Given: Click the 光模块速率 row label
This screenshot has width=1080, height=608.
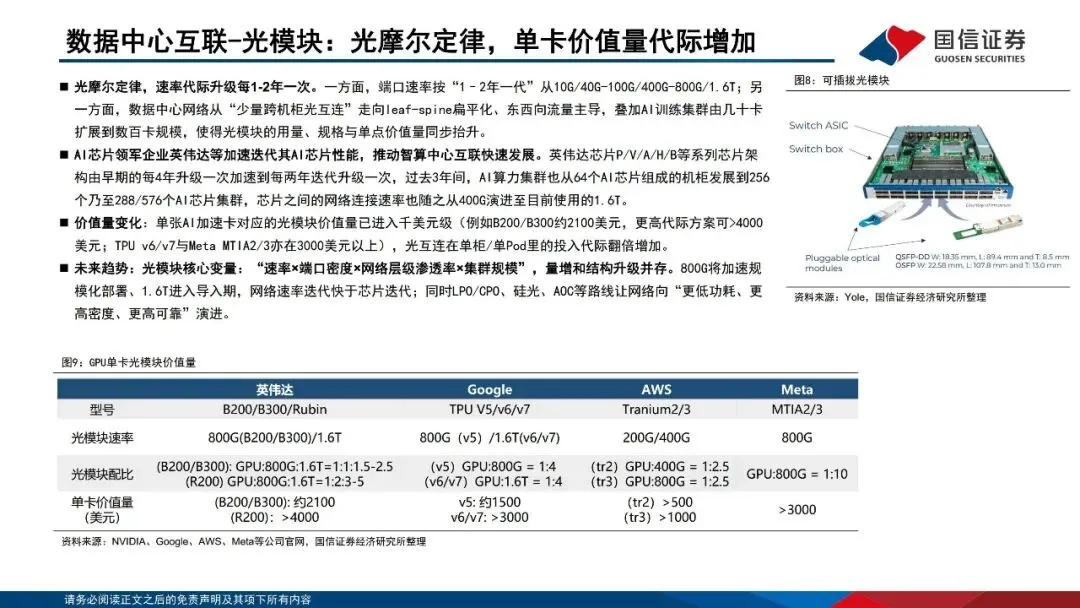Looking at the screenshot, I should [102, 438].
